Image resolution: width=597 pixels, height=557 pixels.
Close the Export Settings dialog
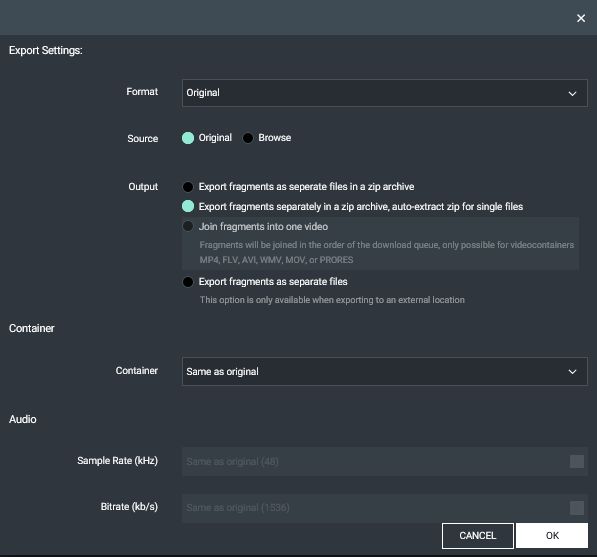click(x=581, y=18)
